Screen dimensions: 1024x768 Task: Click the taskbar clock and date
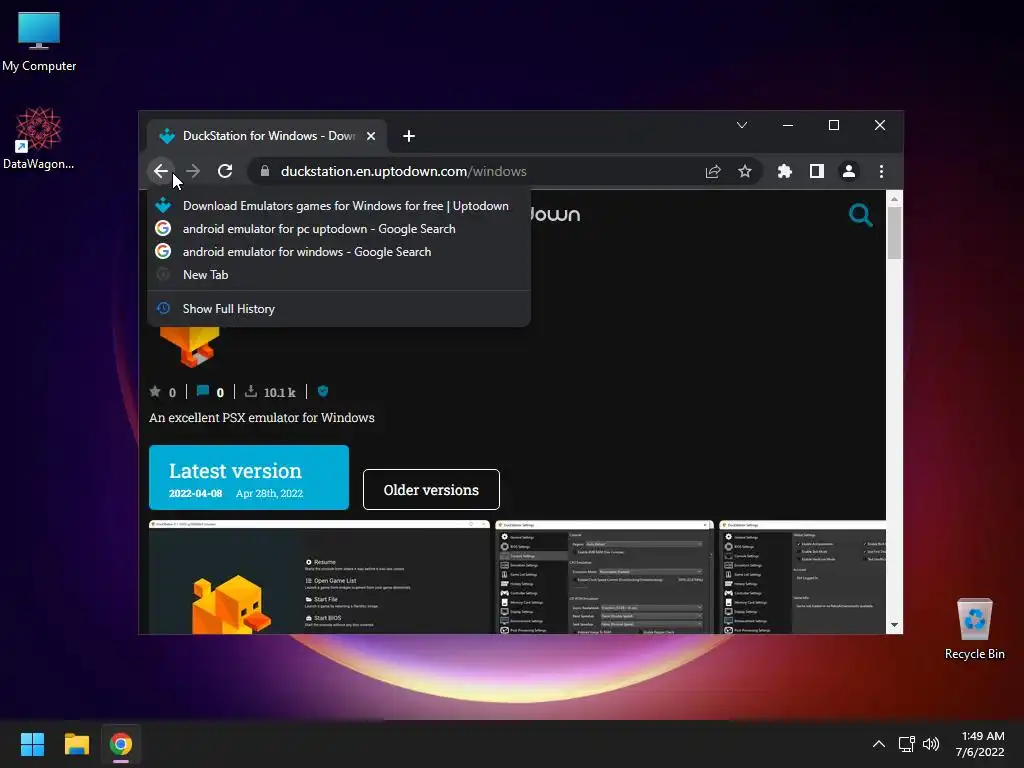point(980,744)
